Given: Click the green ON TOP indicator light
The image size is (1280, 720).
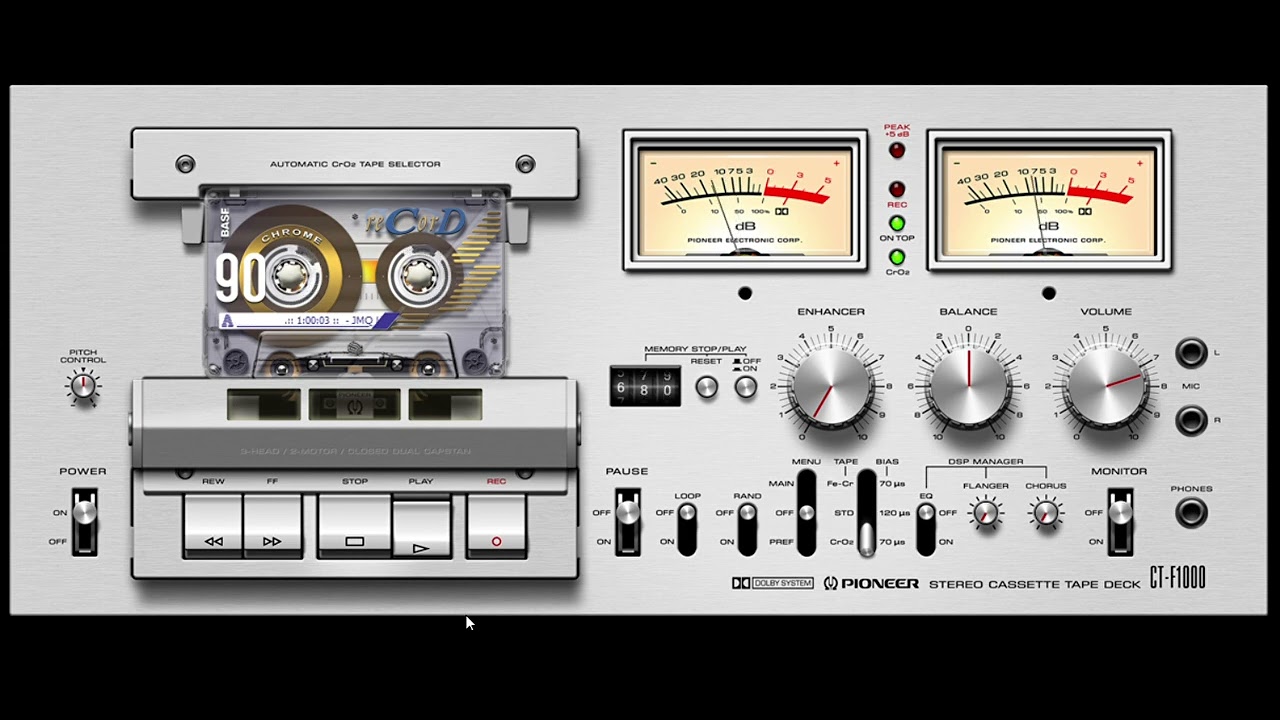Looking at the screenshot, I should coord(897,223).
